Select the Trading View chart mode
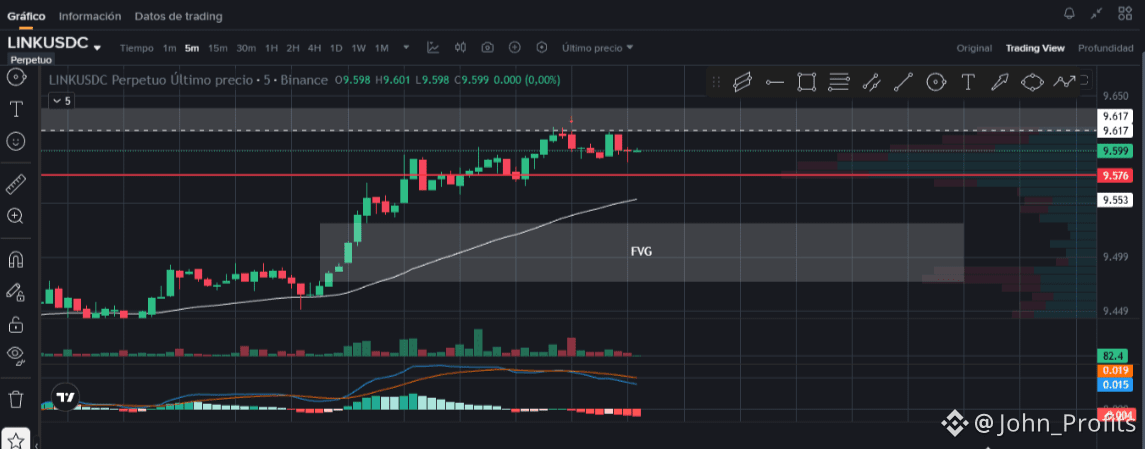The height and width of the screenshot is (449, 1145). [x=1035, y=48]
